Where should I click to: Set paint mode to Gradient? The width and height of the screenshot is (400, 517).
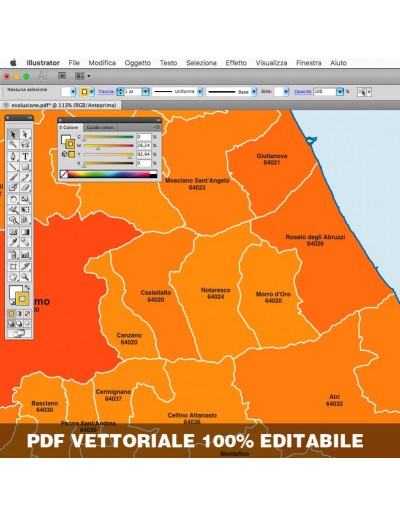click(x=19, y=314)
